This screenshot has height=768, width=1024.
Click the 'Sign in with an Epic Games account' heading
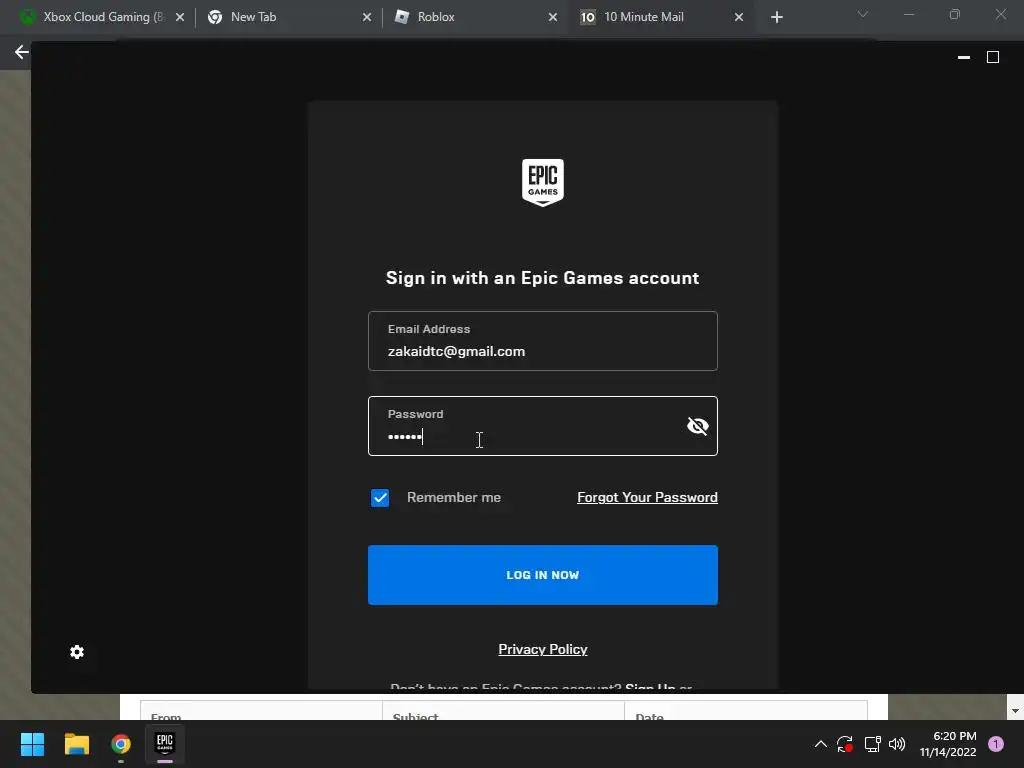[x=543, y=278]
